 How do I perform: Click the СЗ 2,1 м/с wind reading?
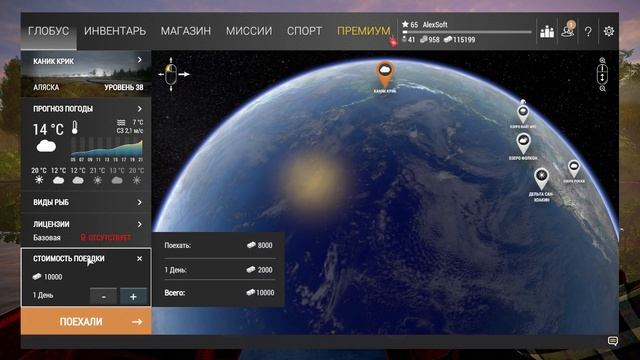click(x=130, y=131)
